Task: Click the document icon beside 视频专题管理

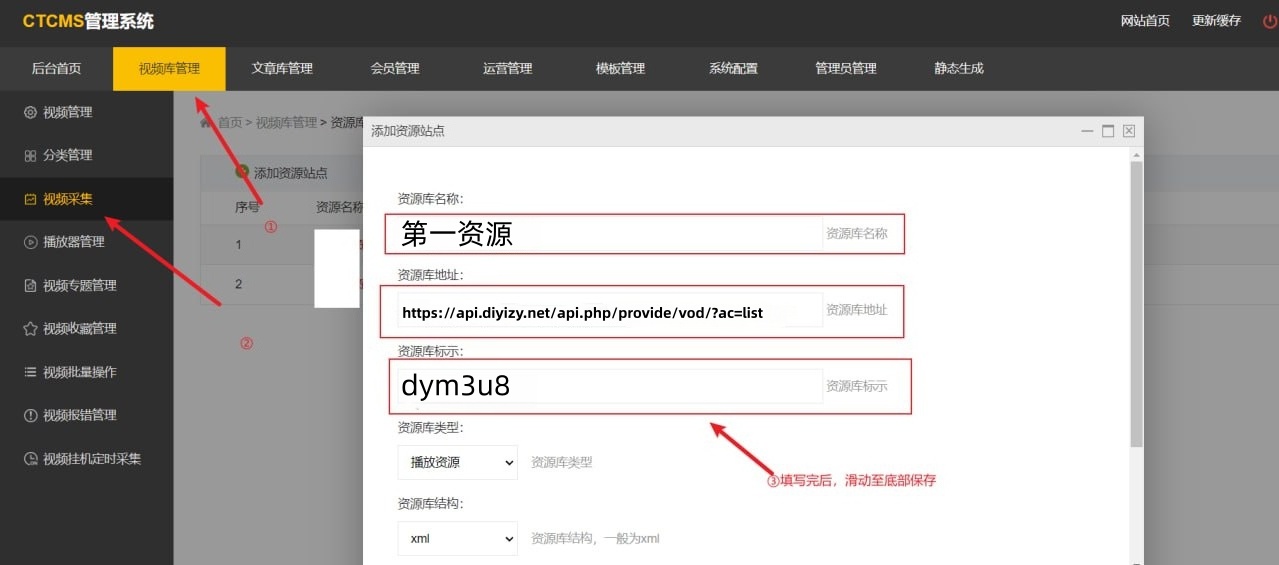Action: click(x=30, y=286)
